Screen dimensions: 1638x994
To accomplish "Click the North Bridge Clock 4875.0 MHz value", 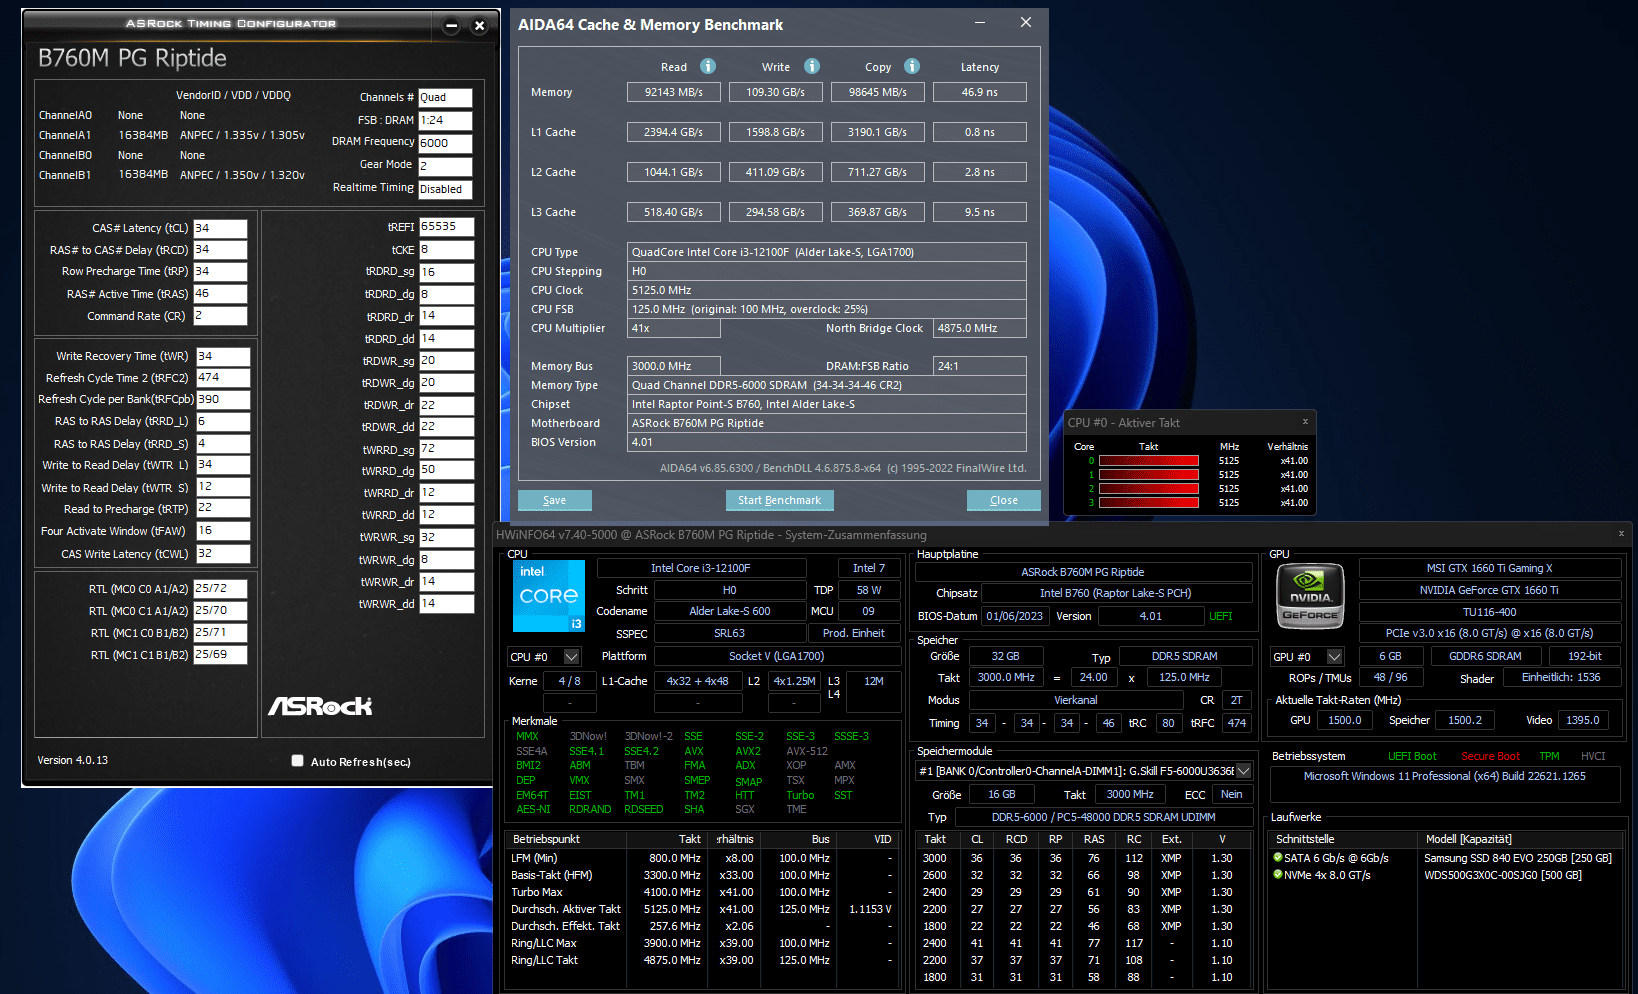I will pos(980,328).
